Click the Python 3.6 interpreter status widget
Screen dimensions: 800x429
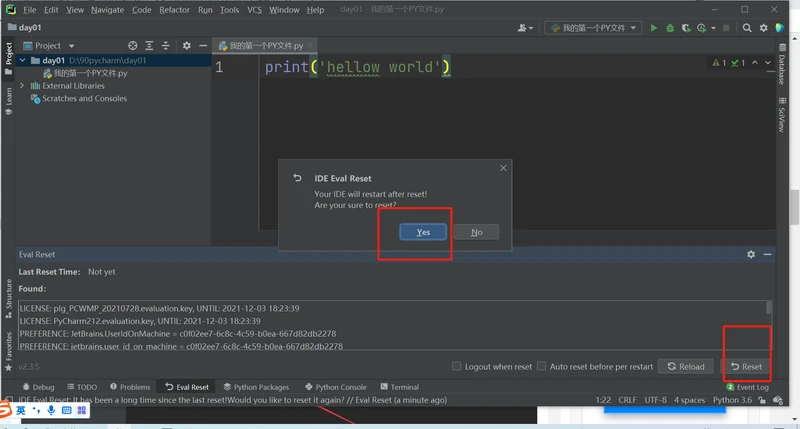click(x=735, y=400)
